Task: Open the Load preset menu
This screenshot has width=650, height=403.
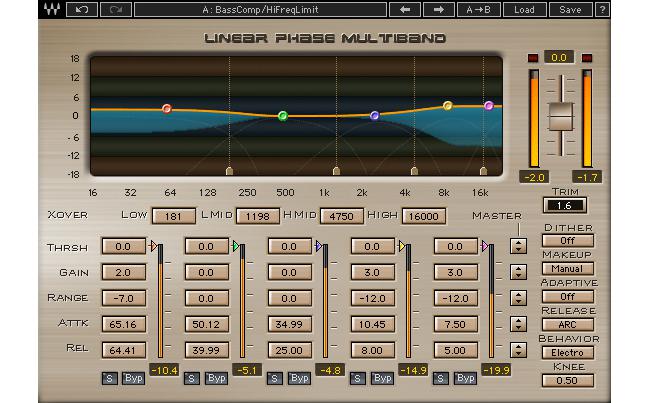Action: click(x=525, y=10)
